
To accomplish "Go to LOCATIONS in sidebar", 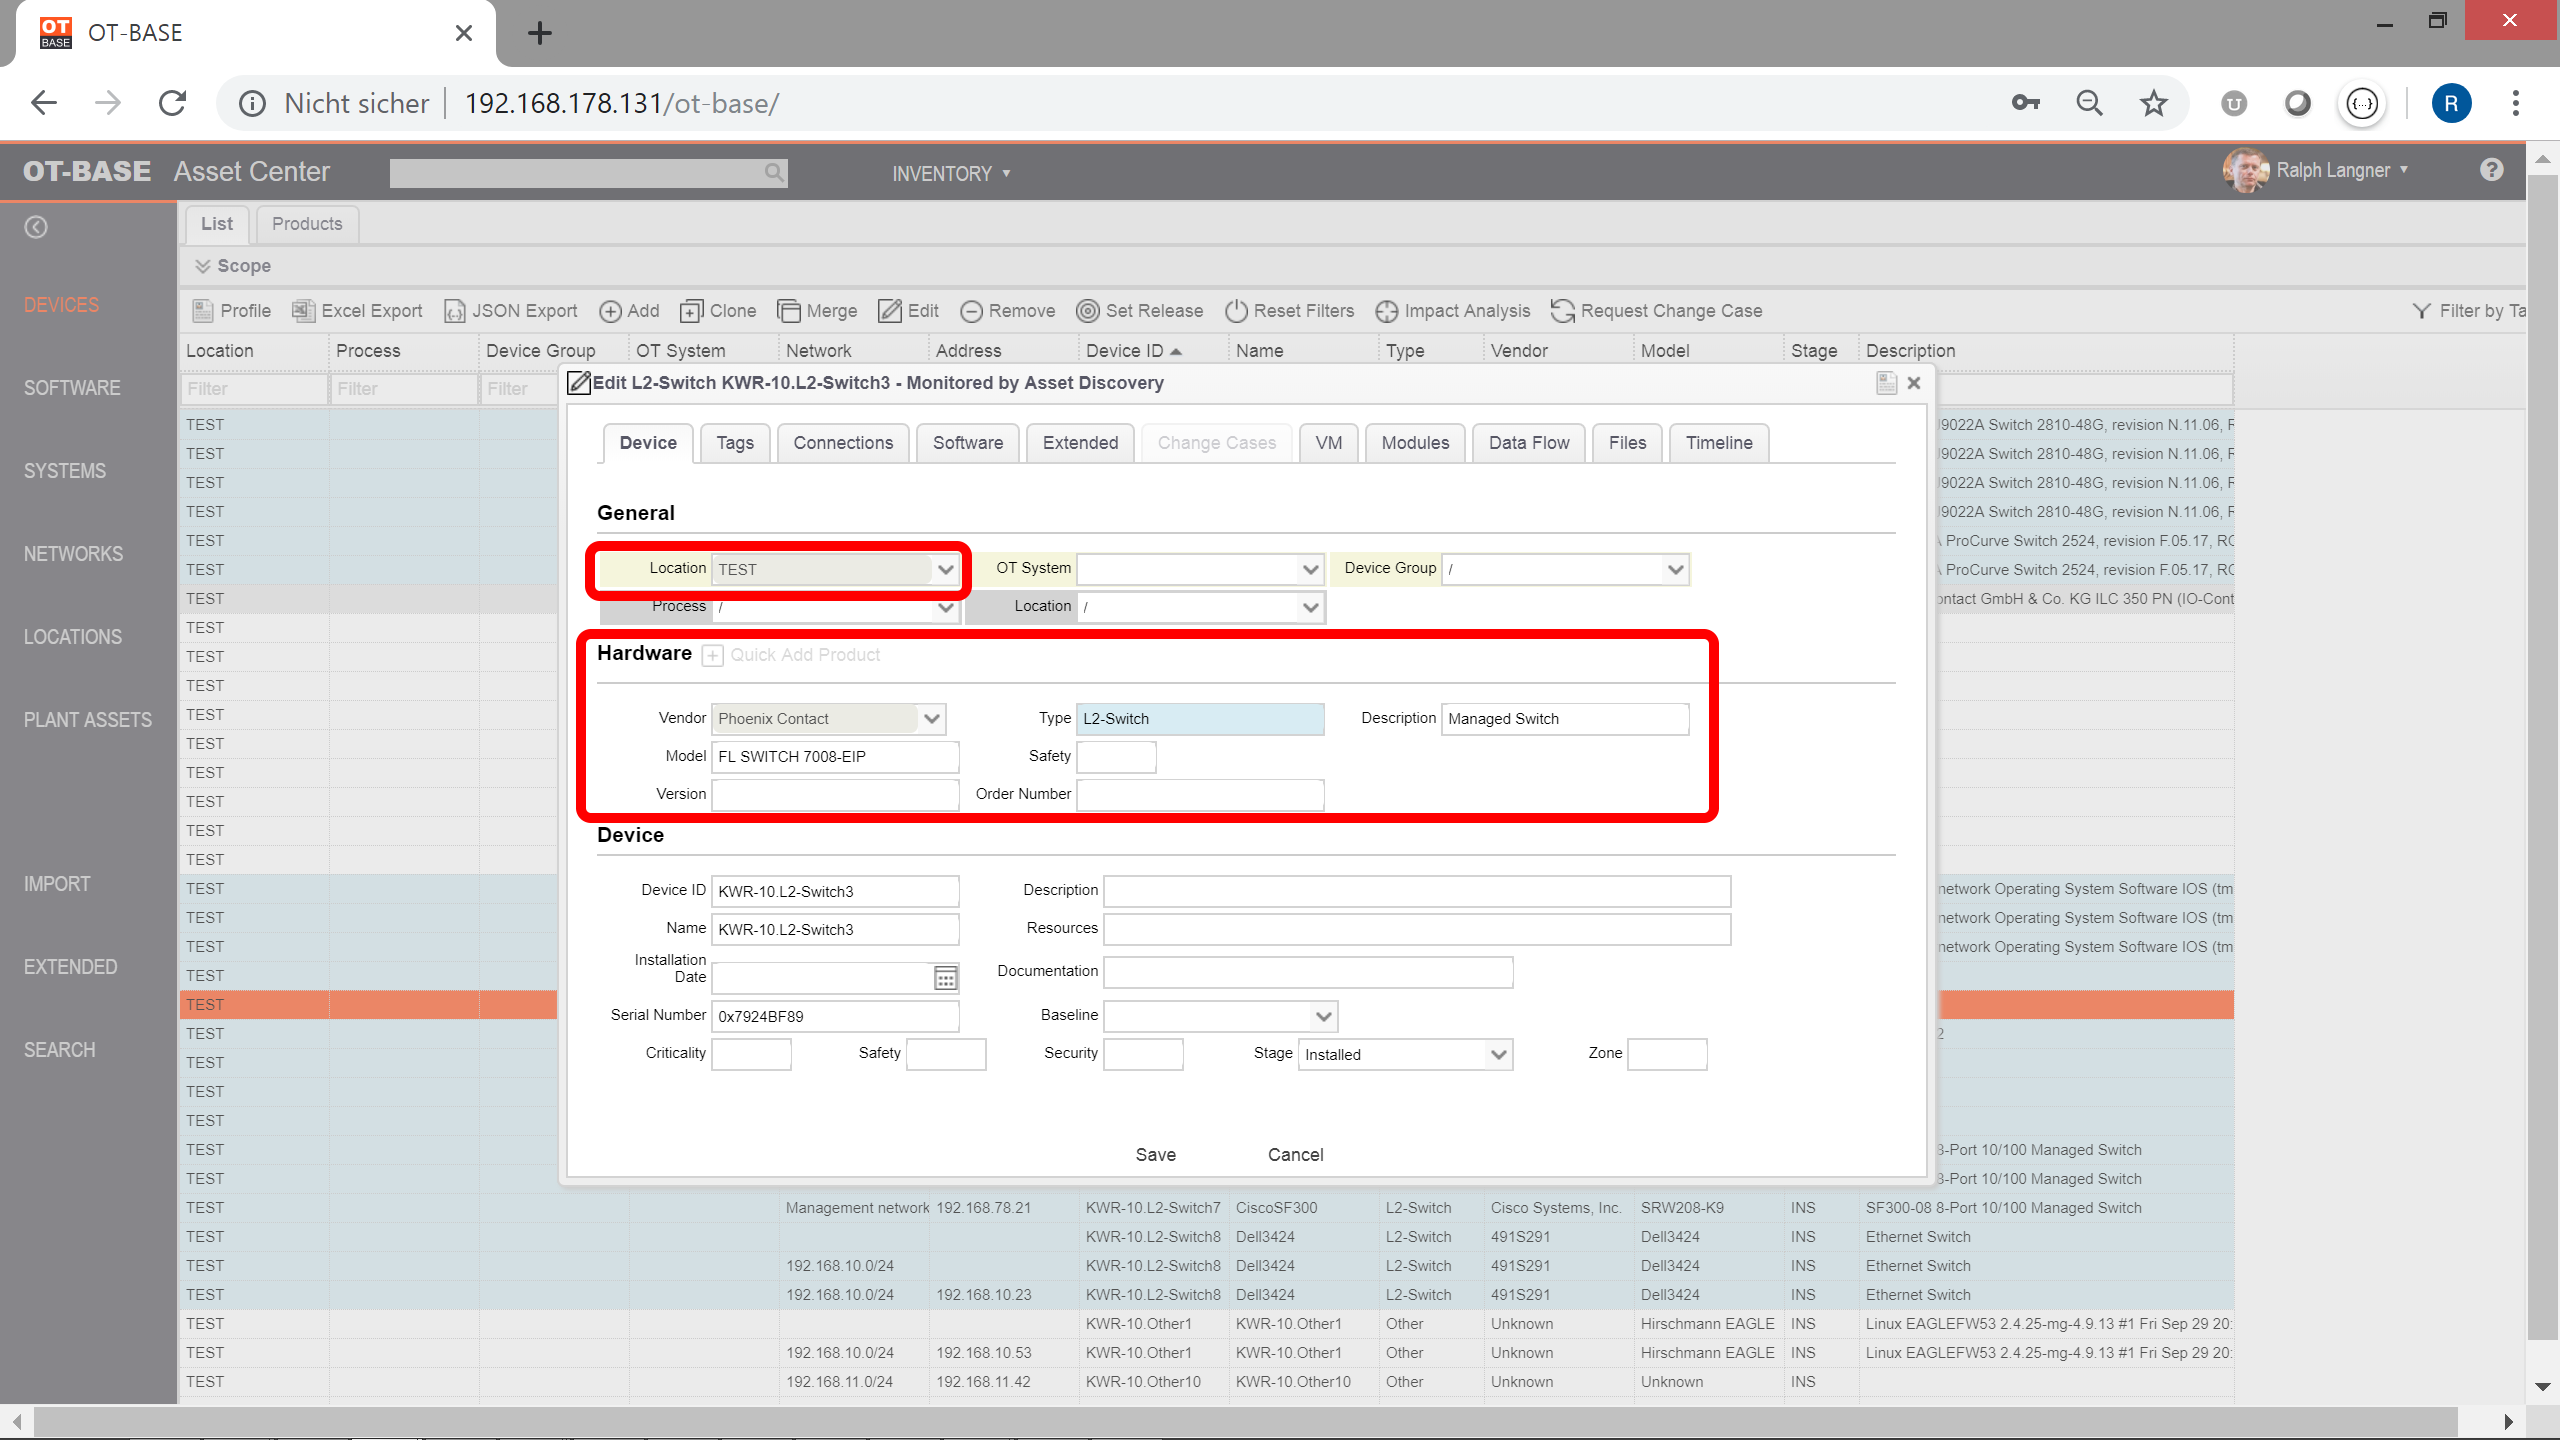I will click(73, 637).
